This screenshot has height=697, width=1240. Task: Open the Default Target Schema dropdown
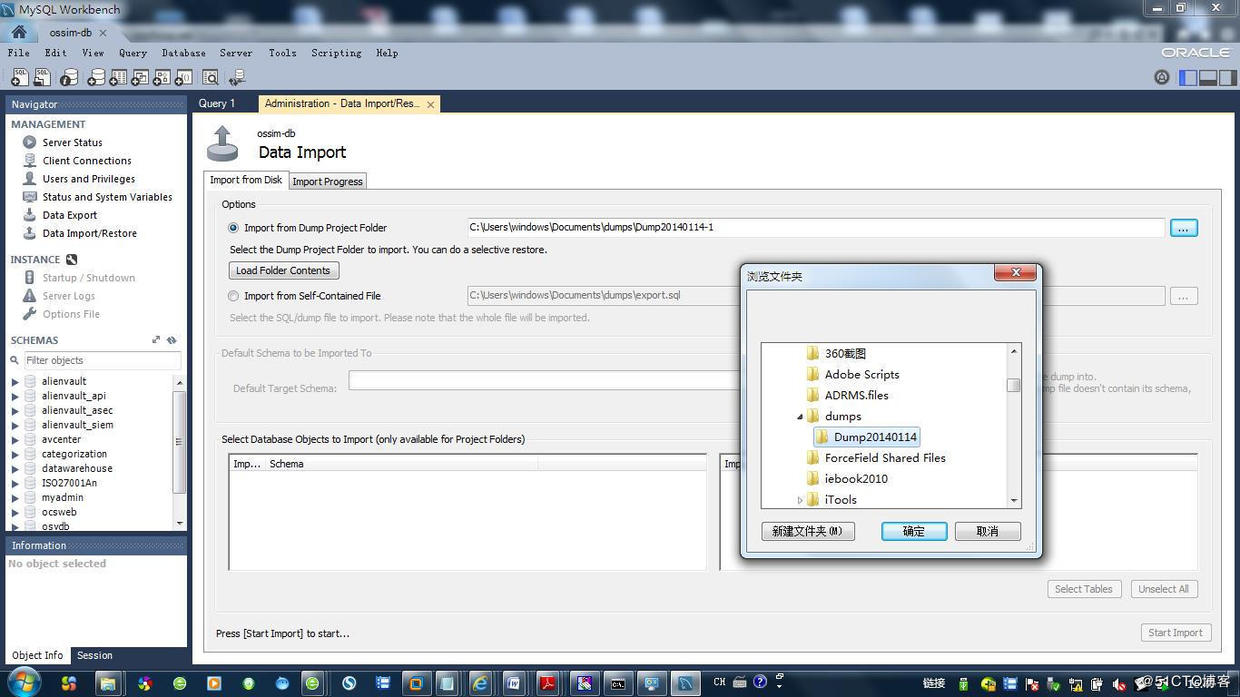point(545,380)
